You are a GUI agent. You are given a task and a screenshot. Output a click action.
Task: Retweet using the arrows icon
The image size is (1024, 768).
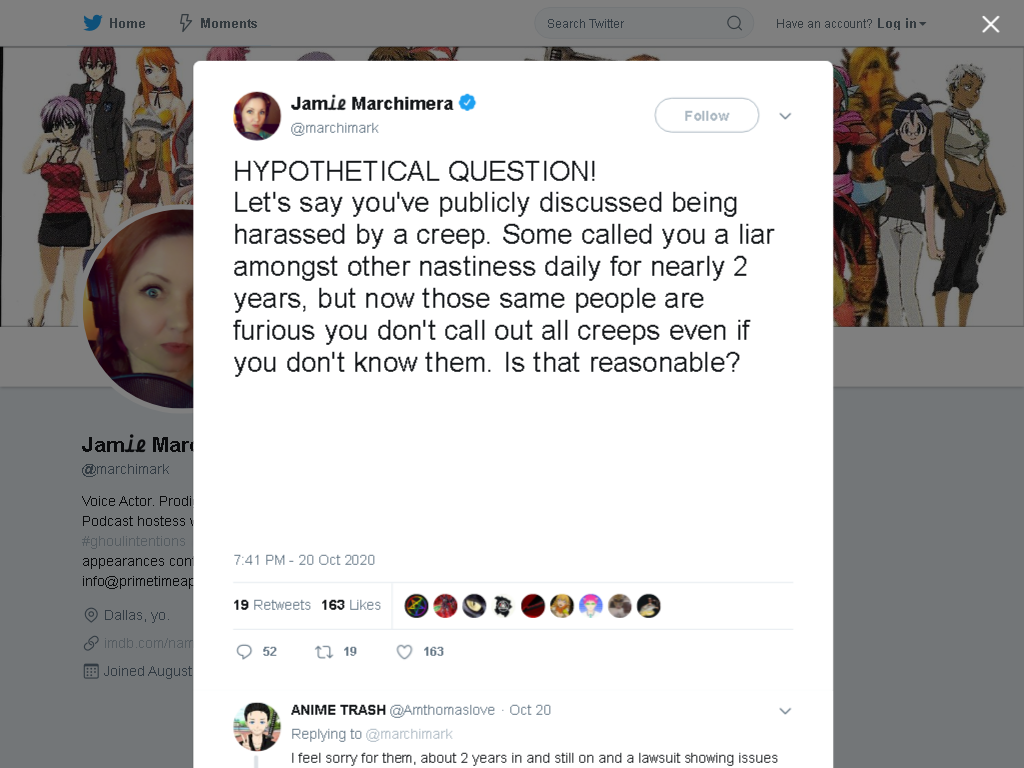[324, 652]
